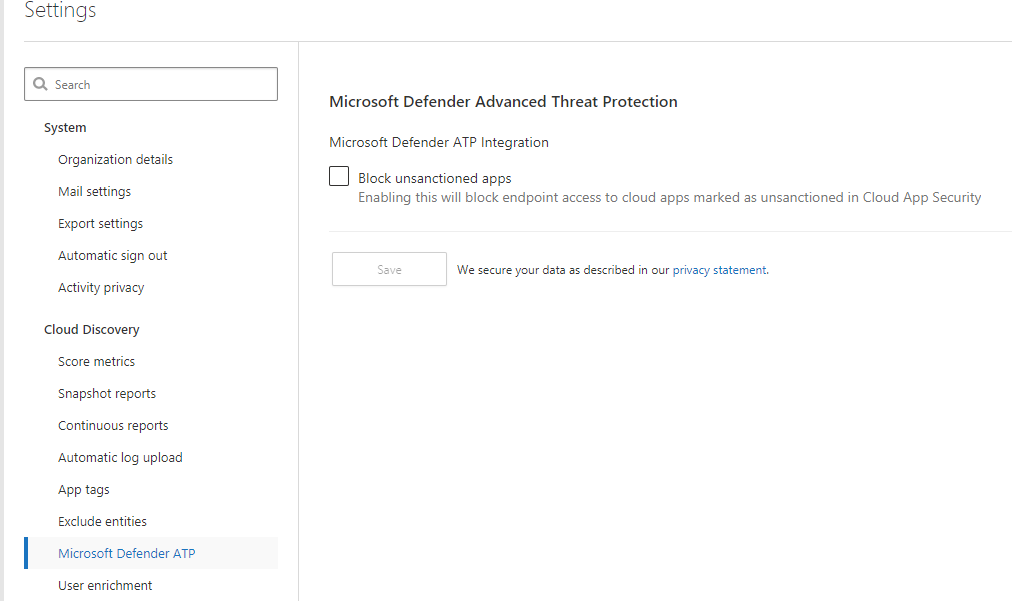
Task: Click the Enabling this will block description text
Action: [x=670, y=198]
